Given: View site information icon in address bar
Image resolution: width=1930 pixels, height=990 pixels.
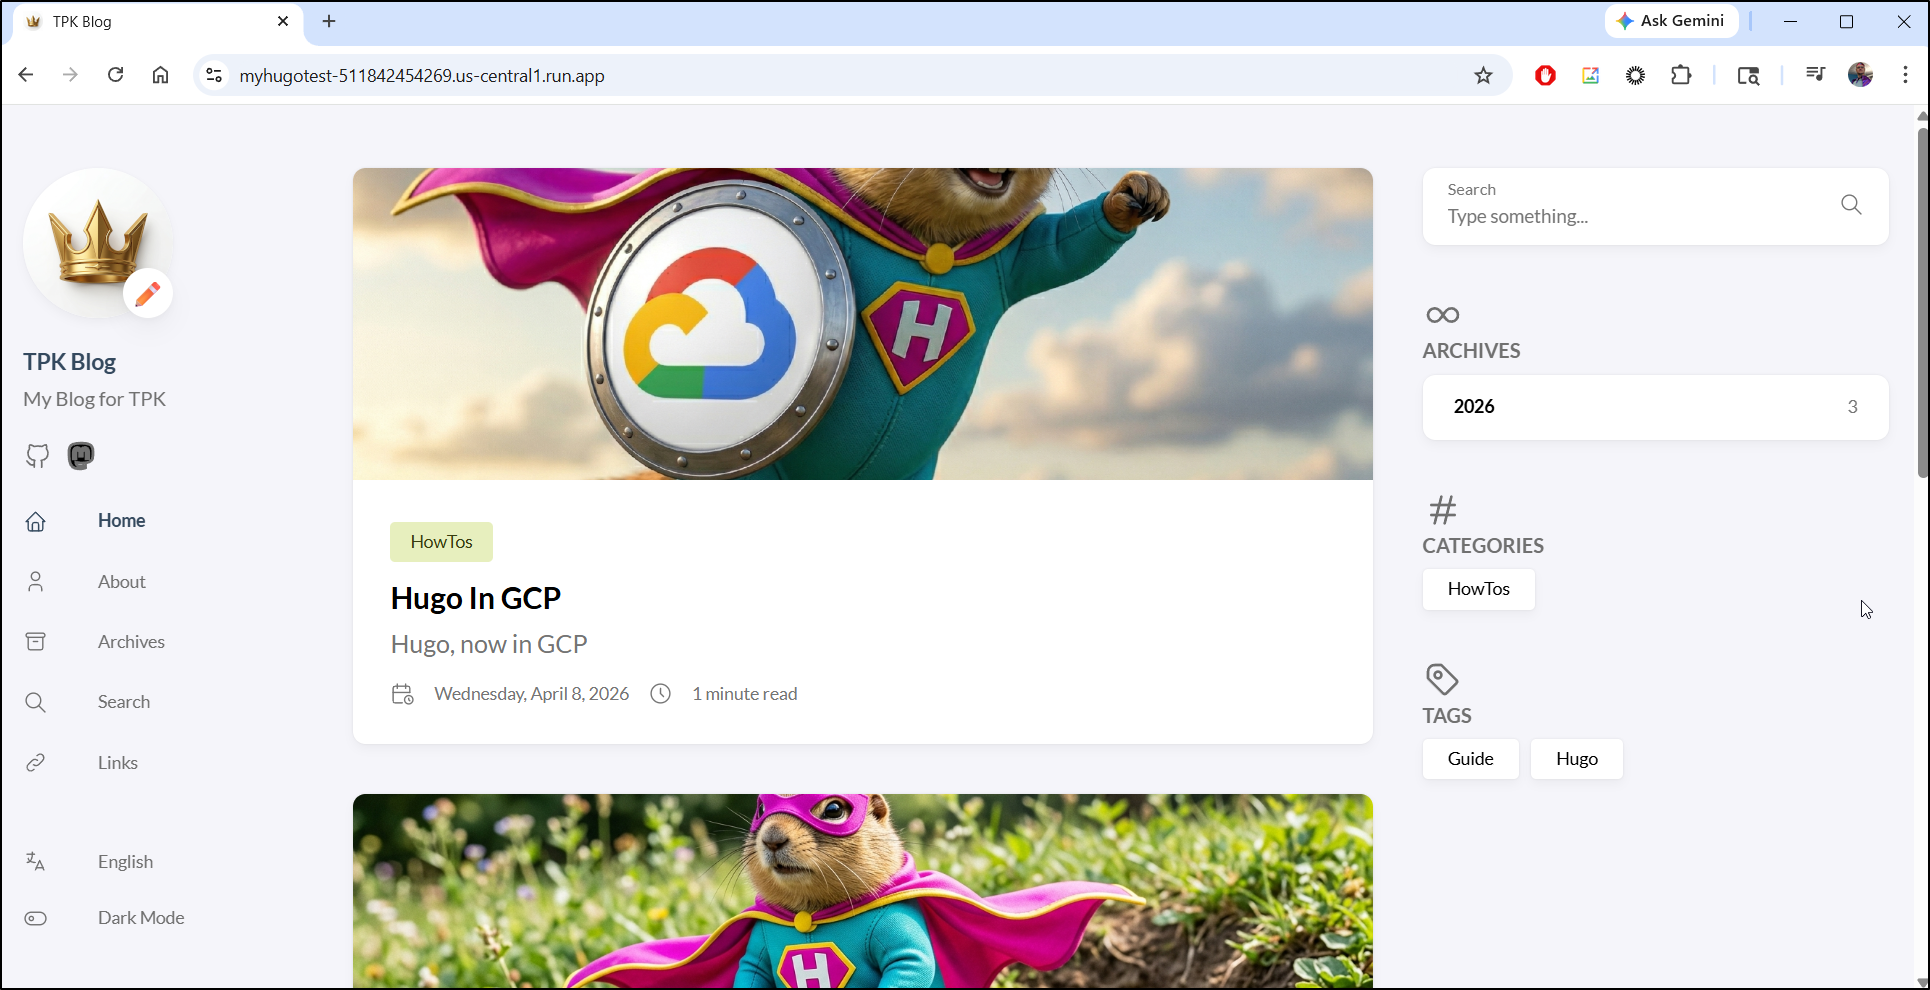Looking at the screenshot, I should [214, 76].
